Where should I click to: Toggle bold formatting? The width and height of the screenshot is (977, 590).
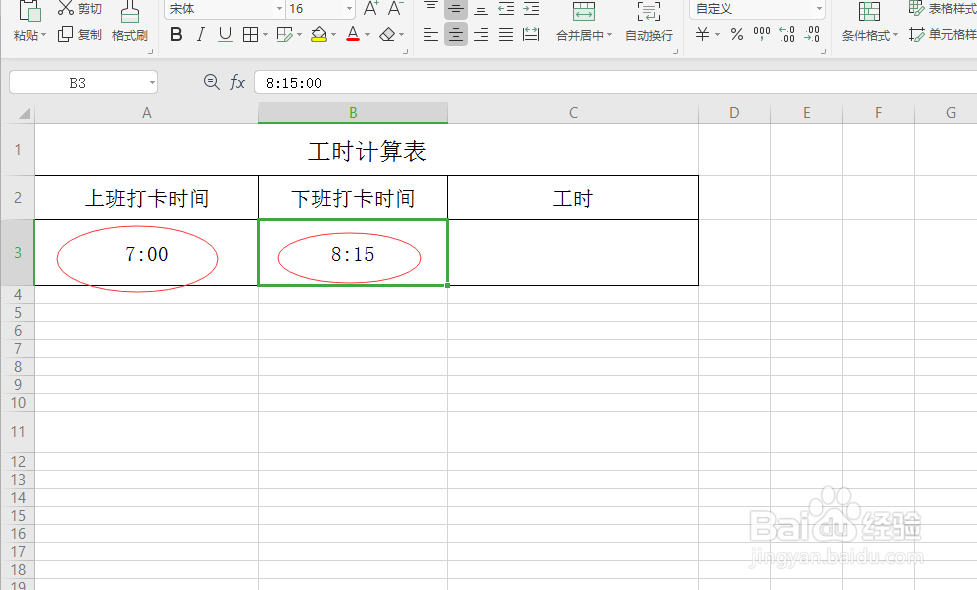click(176, 34)
